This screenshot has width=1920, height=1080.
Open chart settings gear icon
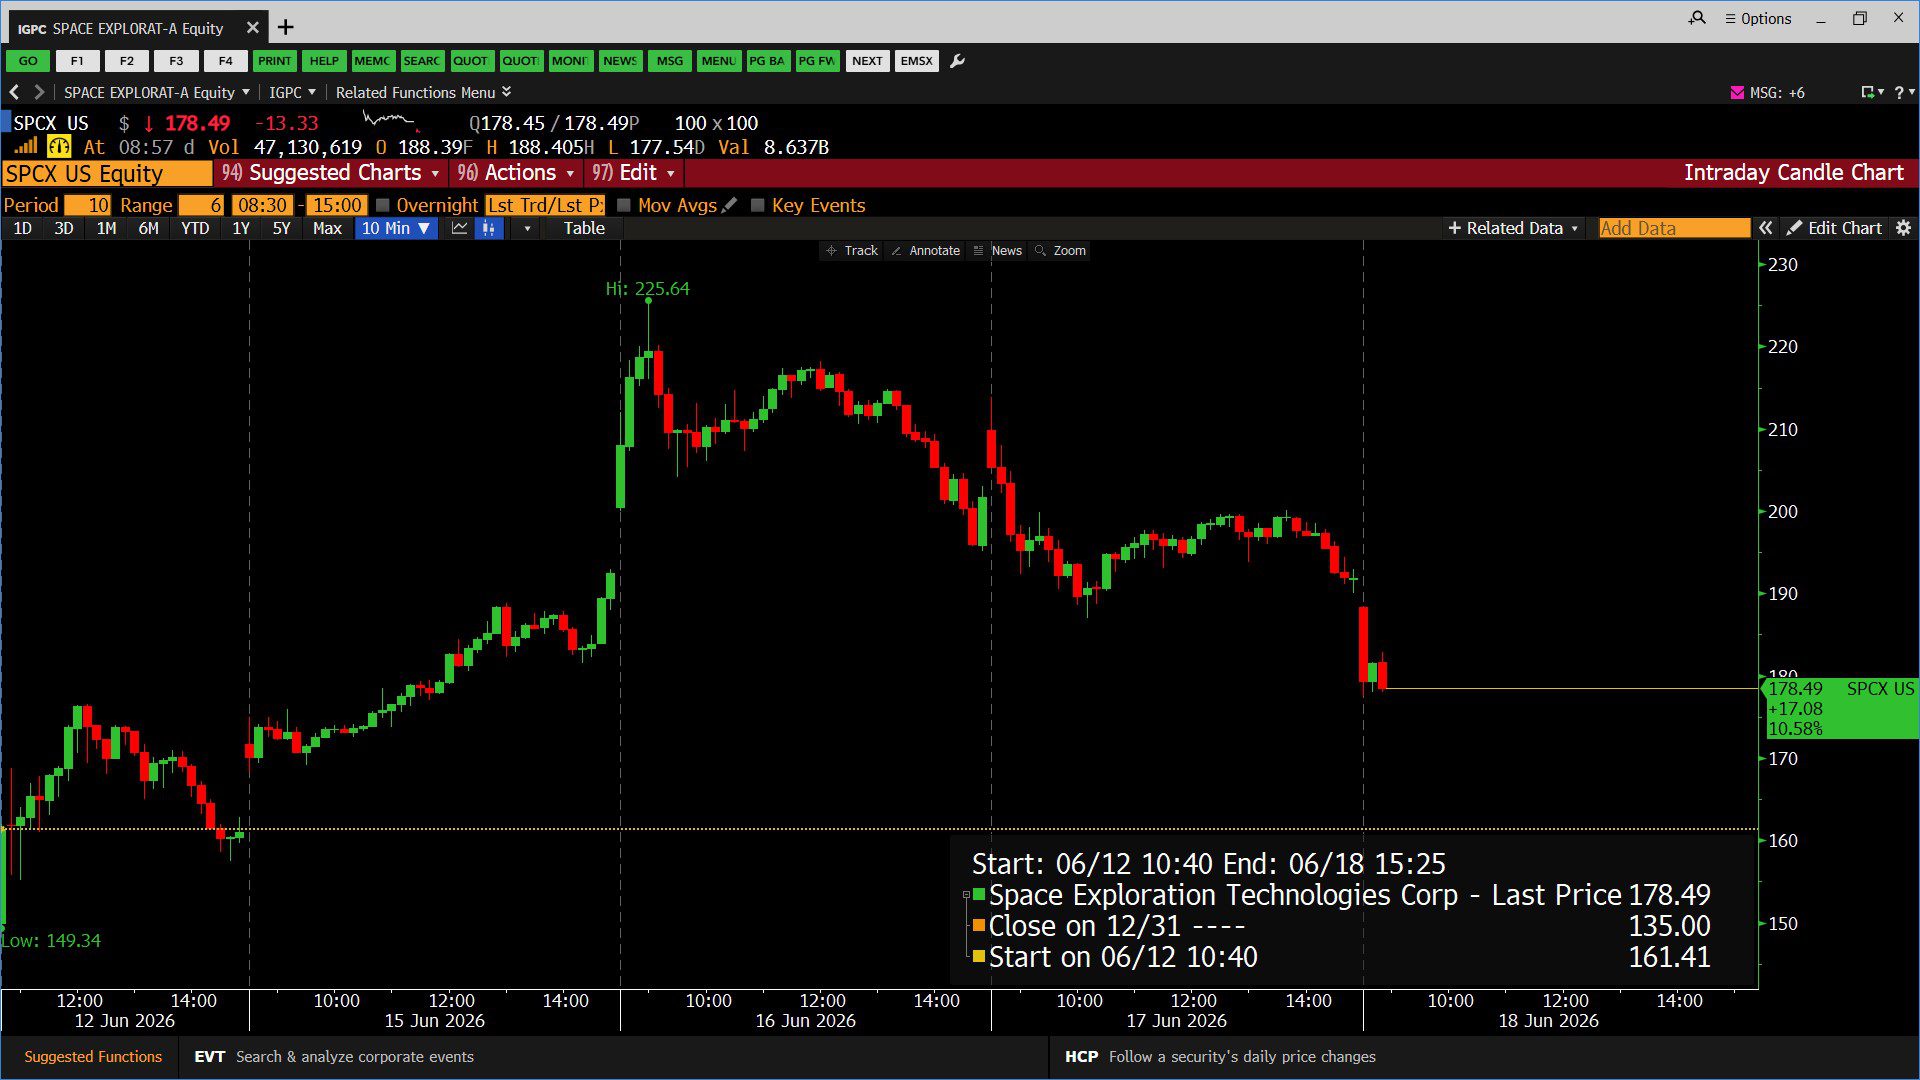point(1903,228)
